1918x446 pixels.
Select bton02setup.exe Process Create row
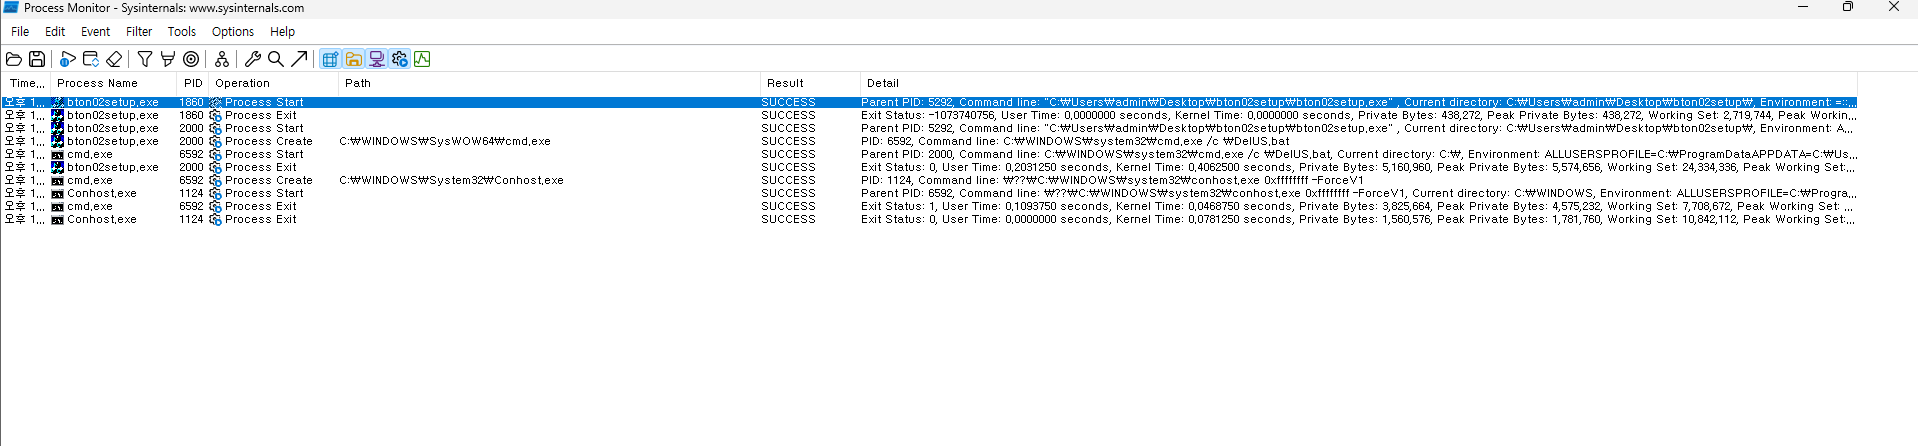(x=929, y=141)
